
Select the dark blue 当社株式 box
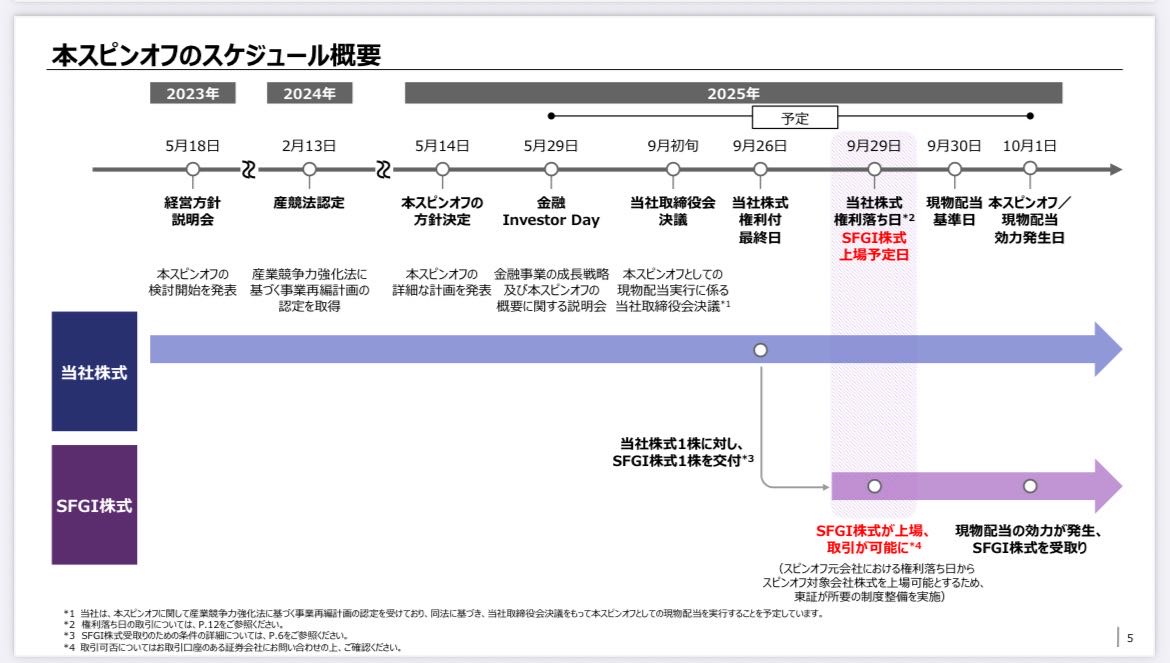(94, 371)
